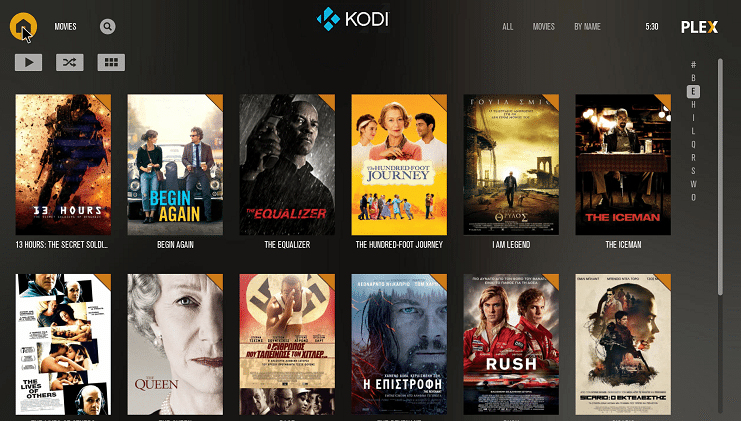The image size is (741, 421).
Task: Open search with the magnifier icon
Action: pos(107,26)
